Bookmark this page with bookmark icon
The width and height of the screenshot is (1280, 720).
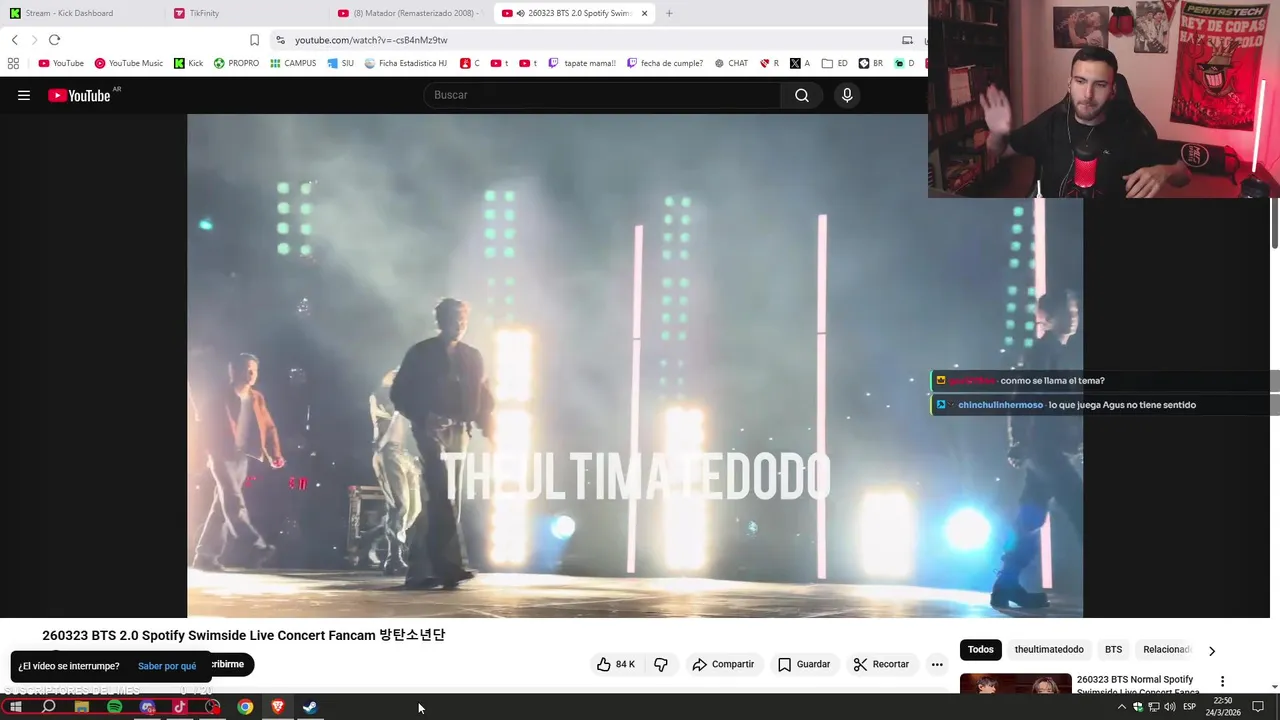[x=254, y=40]
